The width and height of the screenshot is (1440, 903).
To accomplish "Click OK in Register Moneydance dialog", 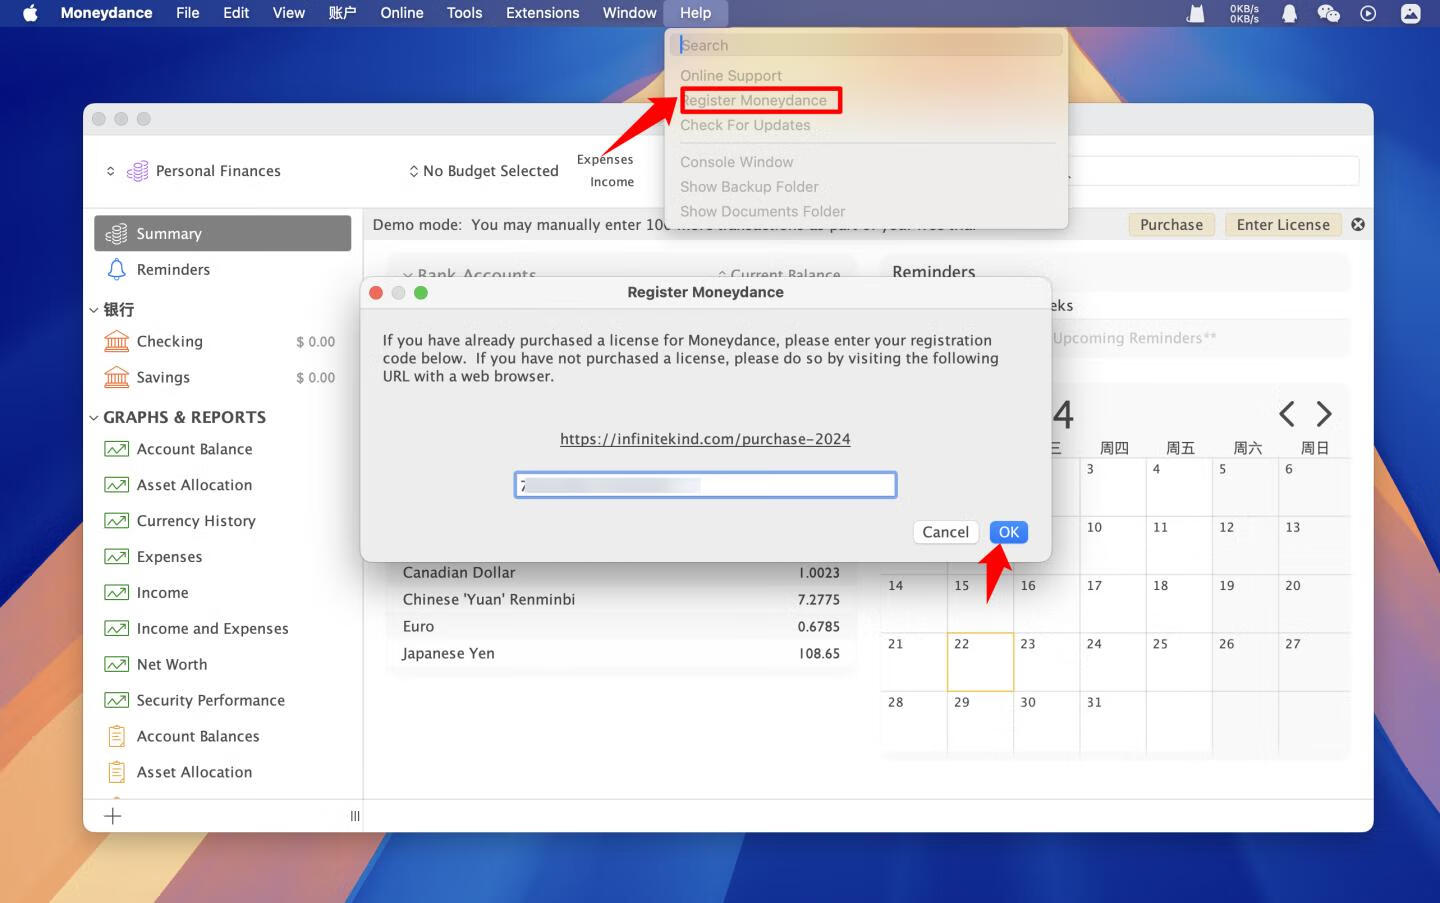I will [1009, 533].
